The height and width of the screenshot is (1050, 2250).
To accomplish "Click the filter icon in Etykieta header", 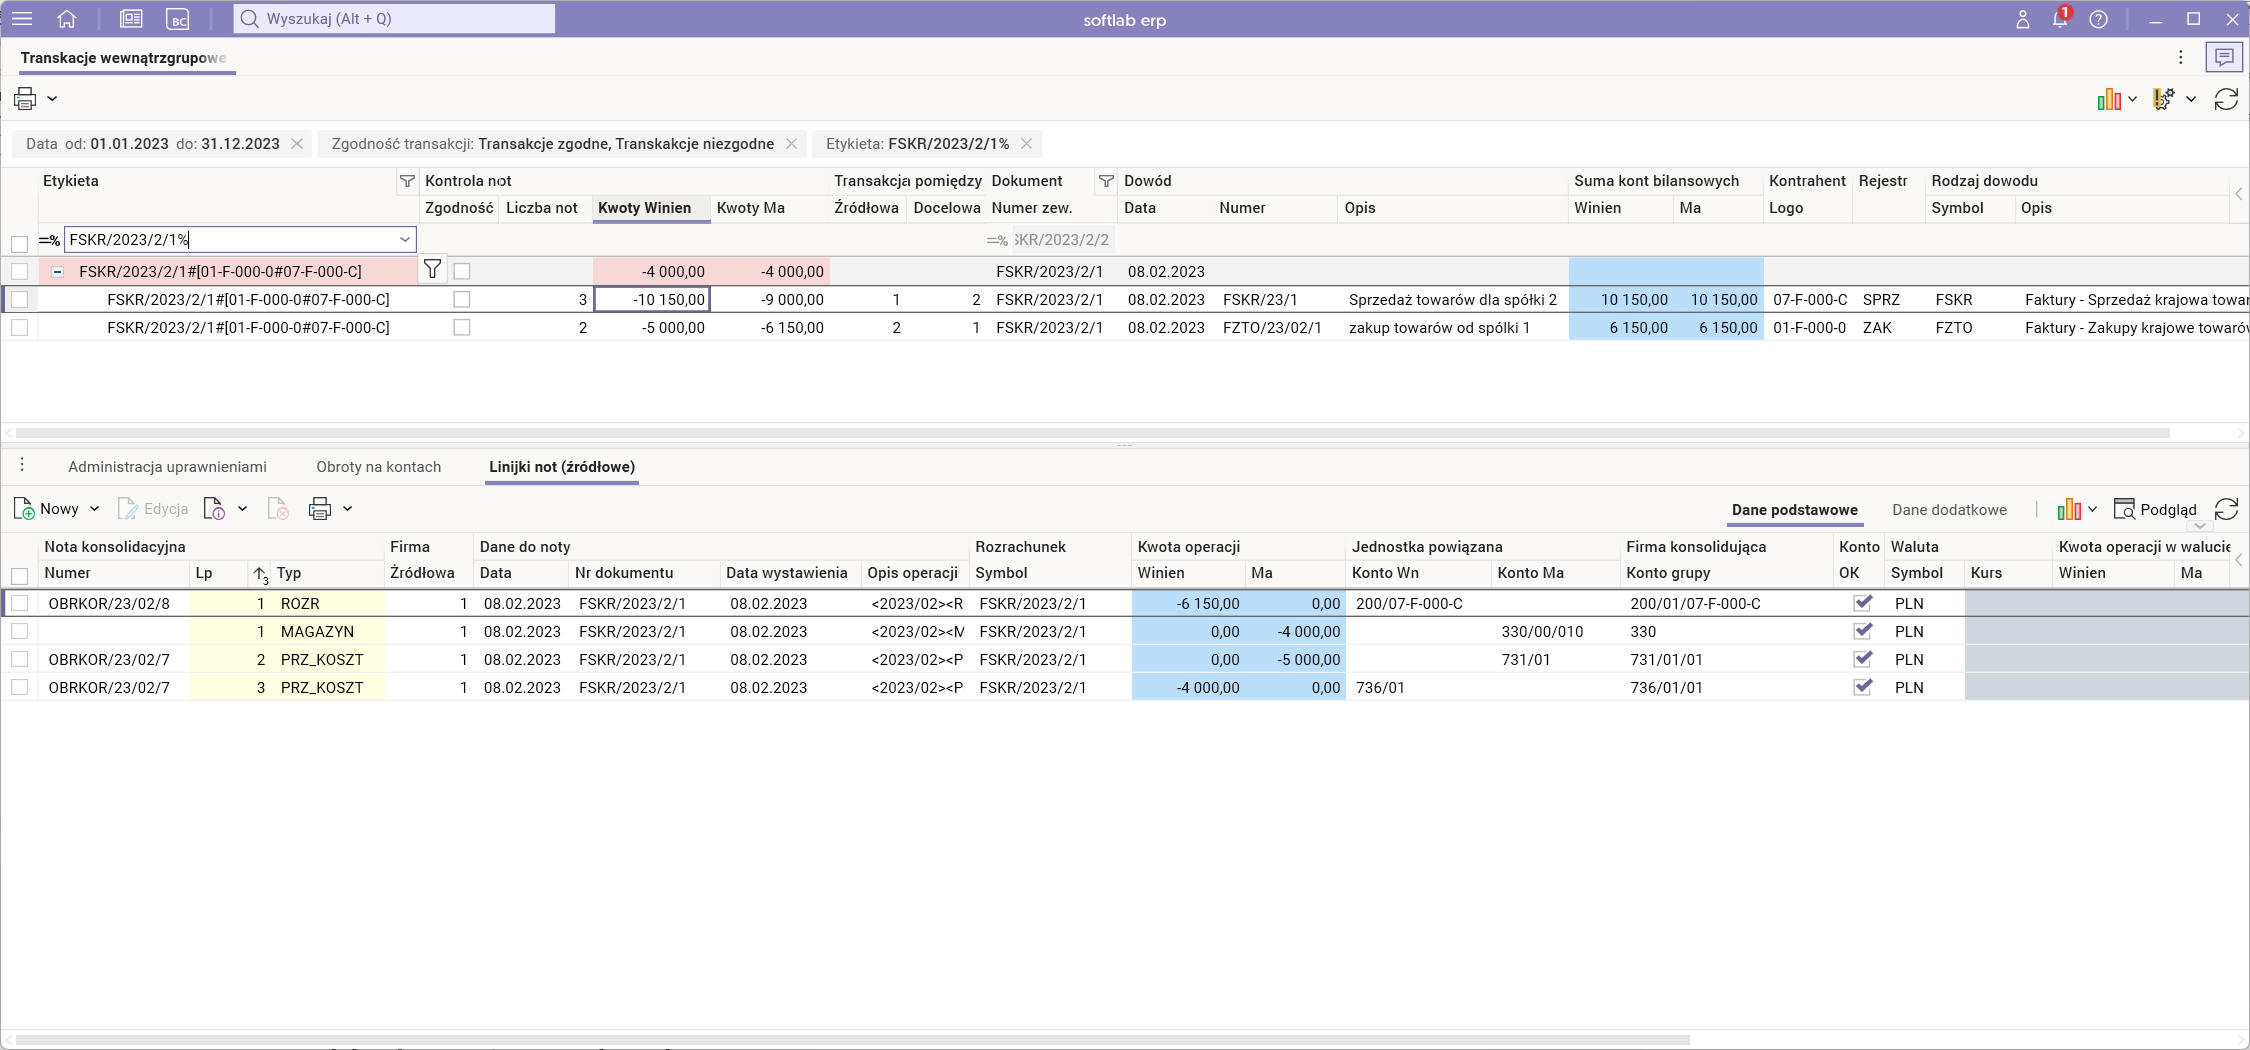I will pyautogui.click(x=407, y=181).
